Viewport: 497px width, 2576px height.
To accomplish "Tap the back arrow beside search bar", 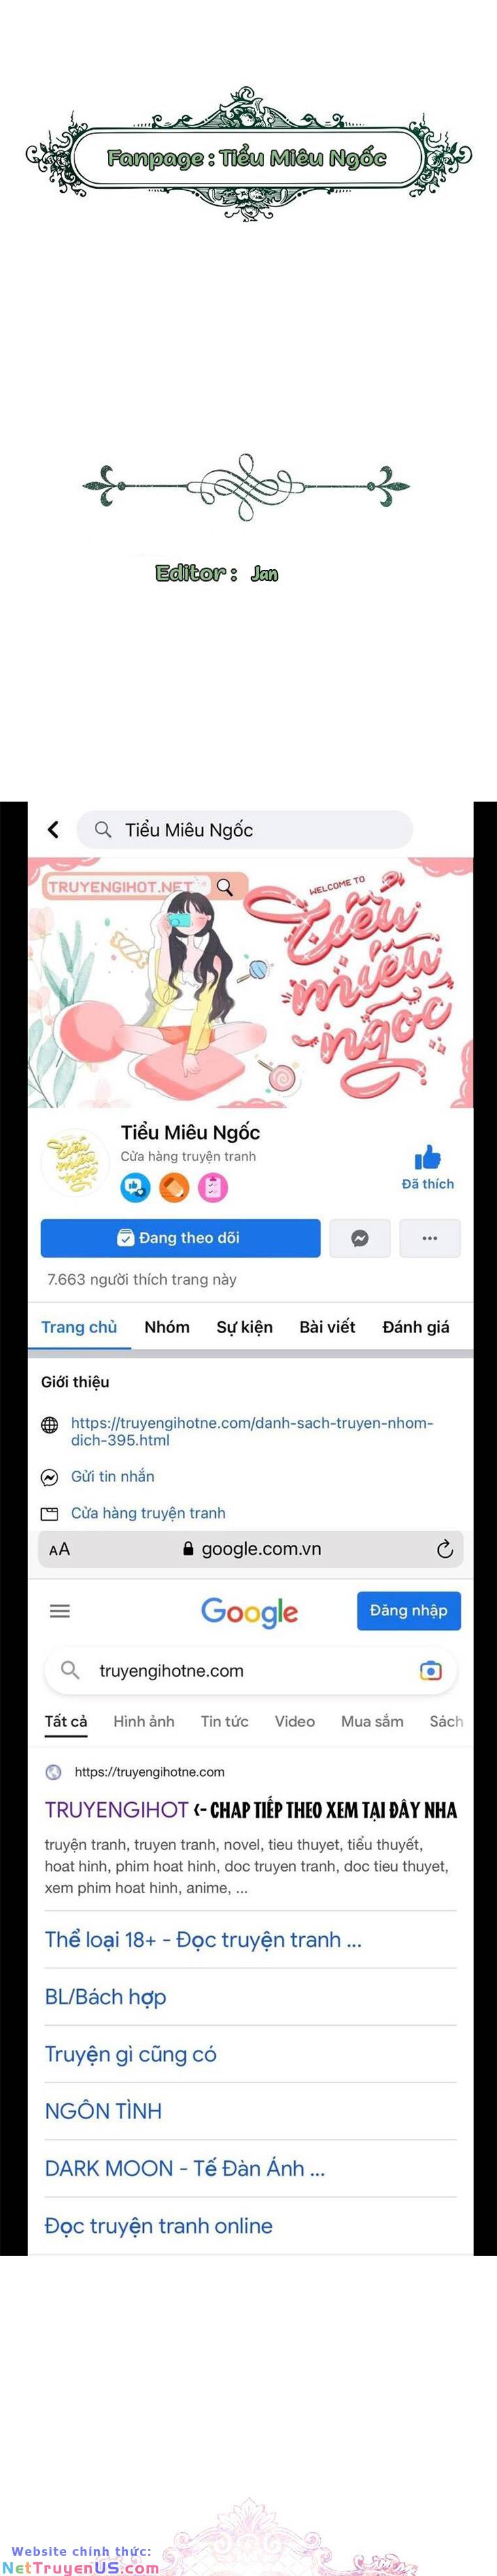I will (53, 829).
